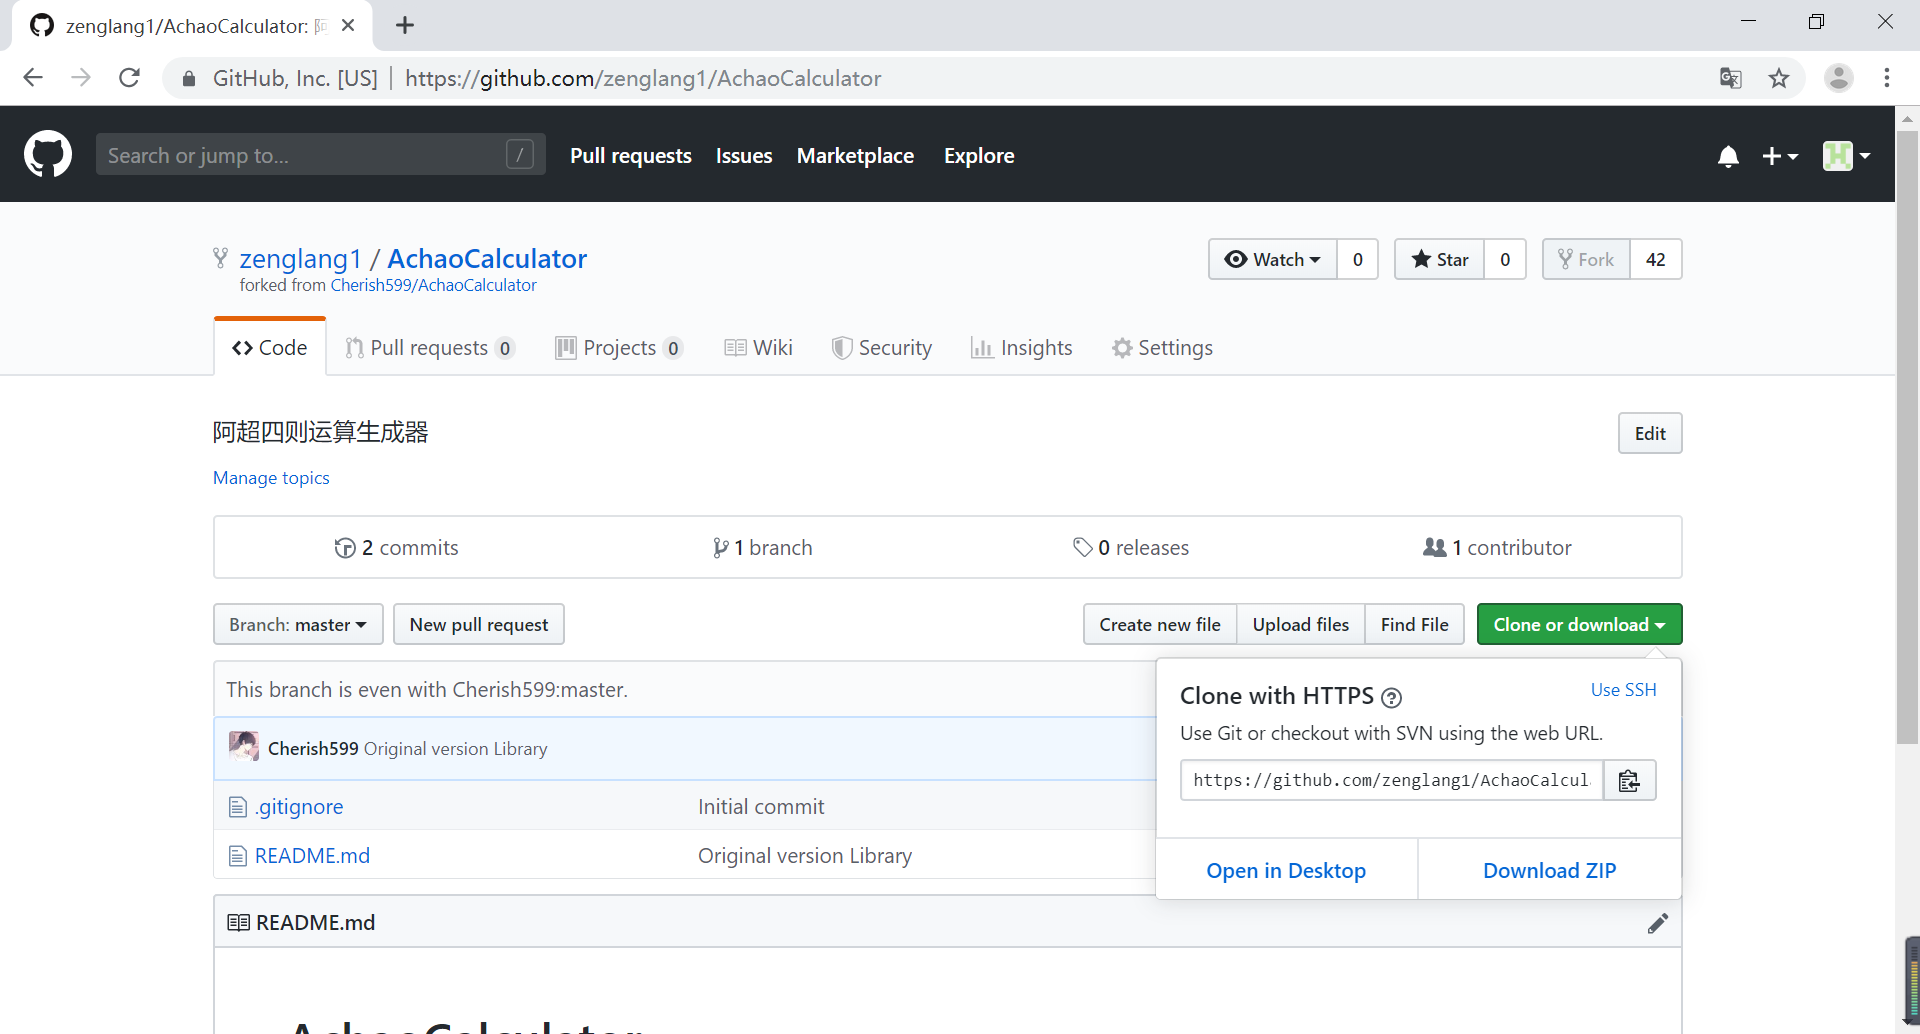Click the site security lock icon
The height and width of the screenshot is (1034, 1920).
coord(188,78)
